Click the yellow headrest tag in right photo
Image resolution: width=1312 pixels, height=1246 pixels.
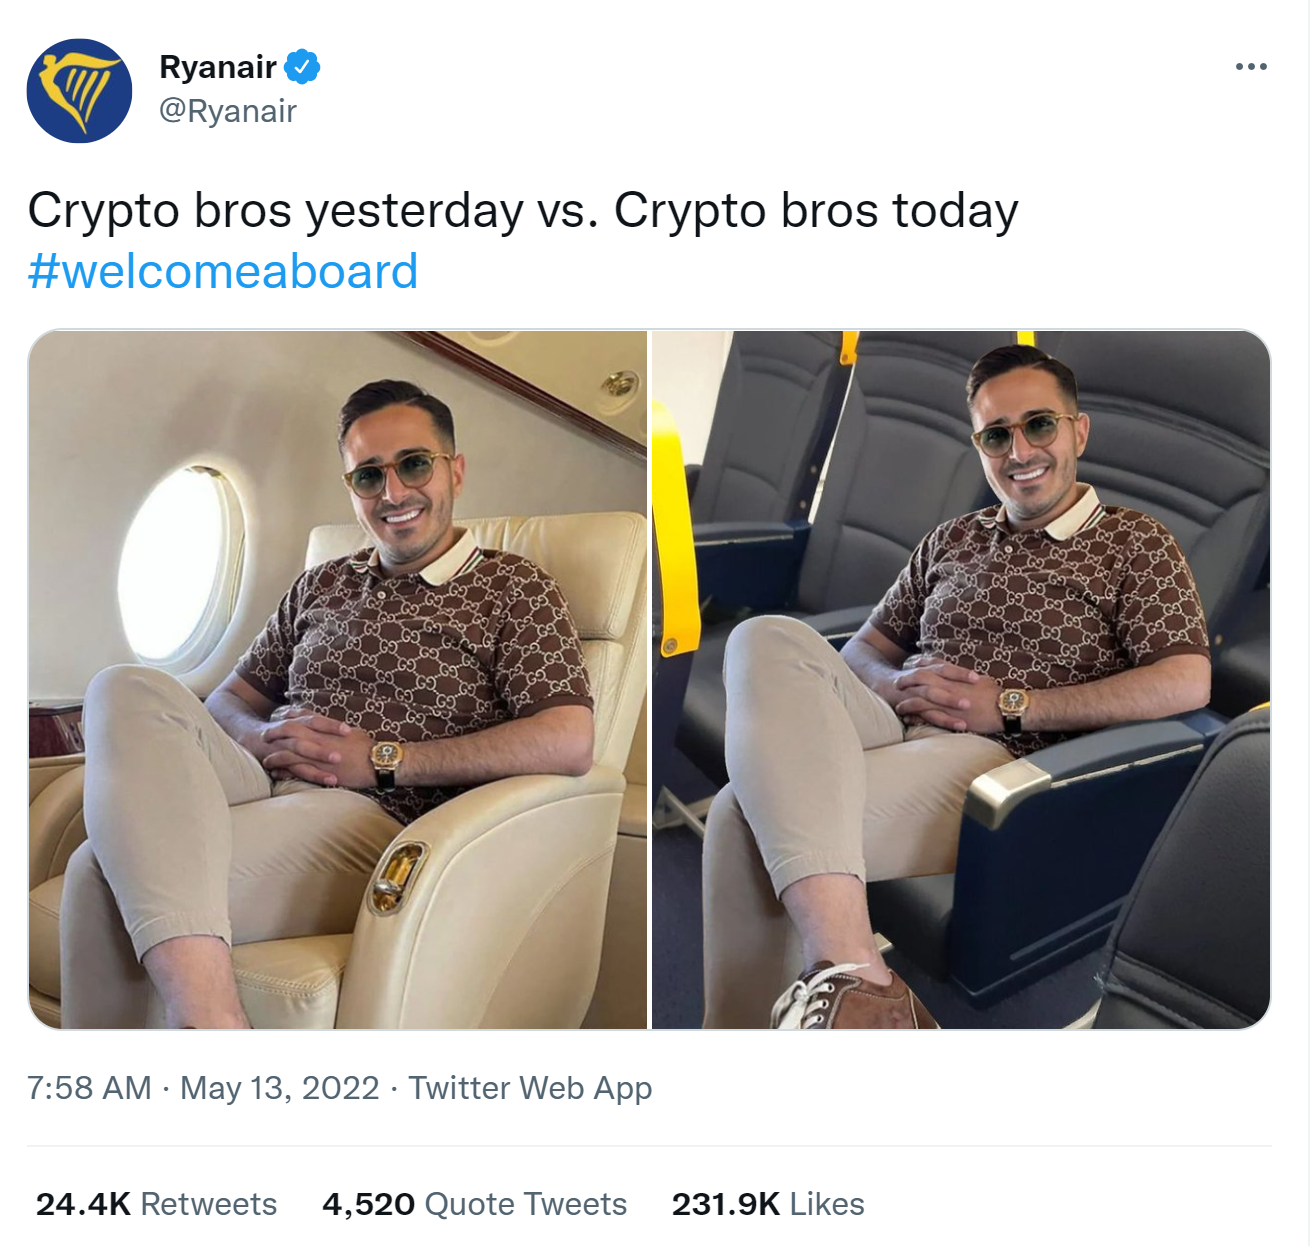coord(849,347)
